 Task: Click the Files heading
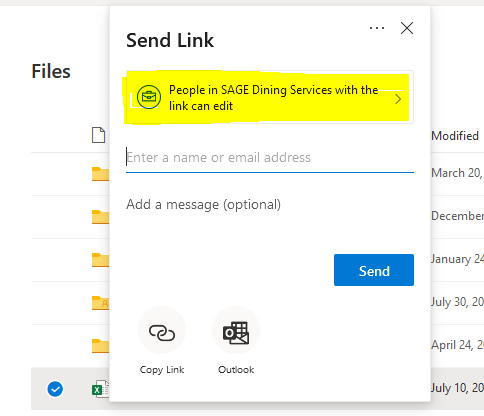click(x=51, y=71)
